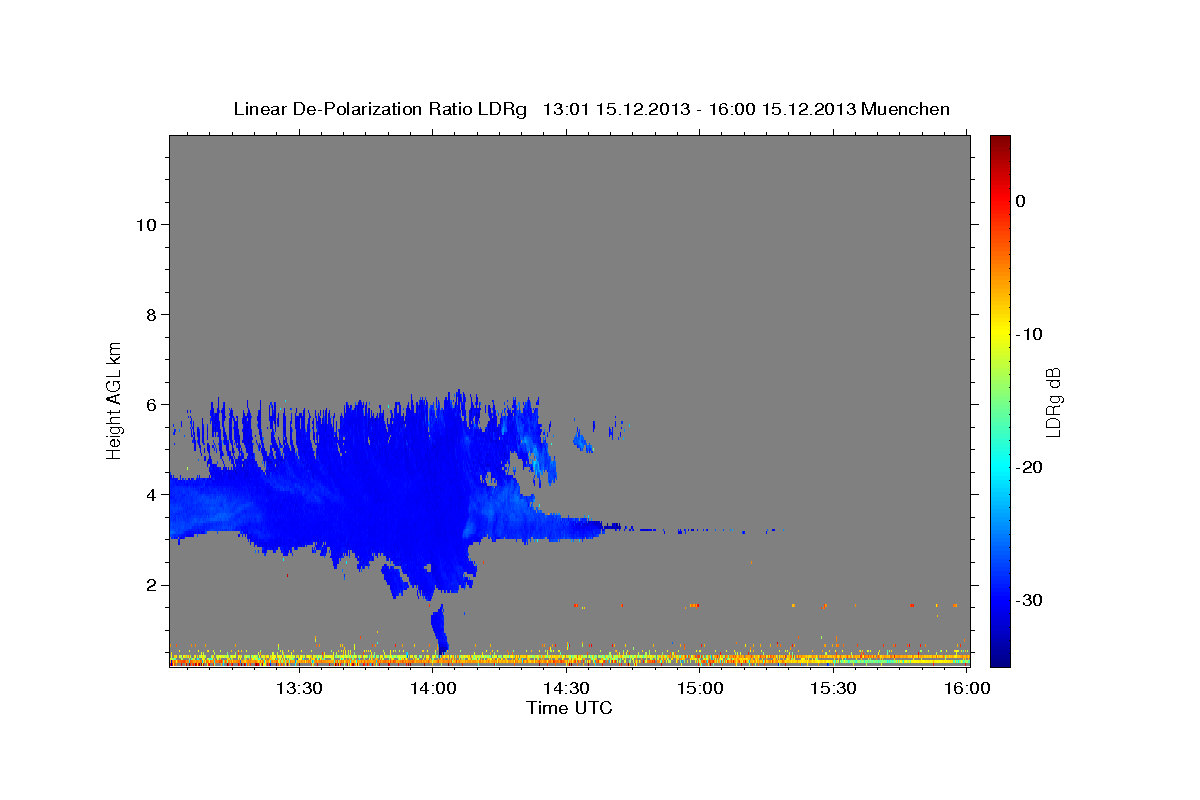
Task: Click the height tick label '6'
Action: pyautogui.click(x=150, y=404)
